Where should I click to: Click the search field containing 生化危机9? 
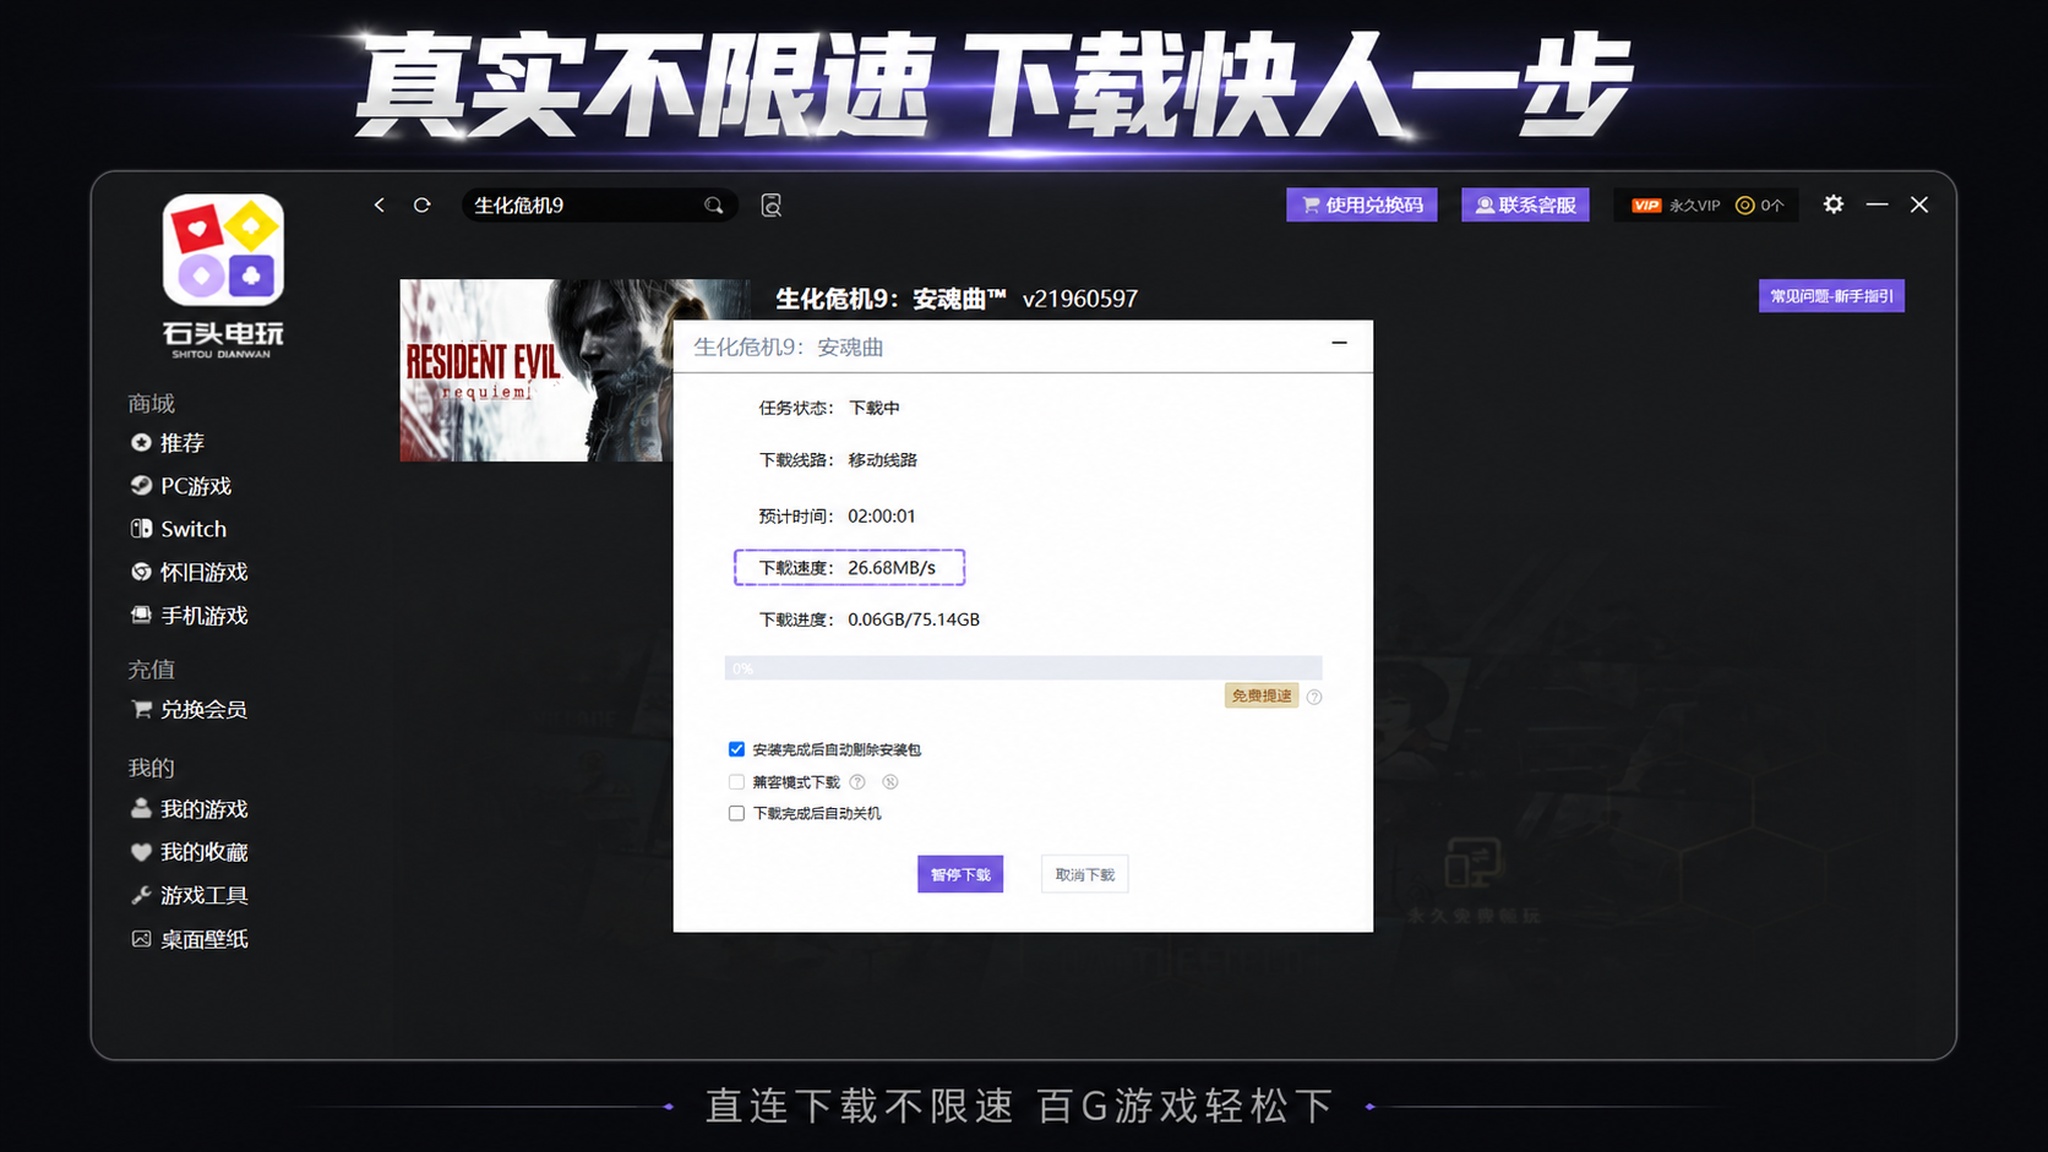599,205
